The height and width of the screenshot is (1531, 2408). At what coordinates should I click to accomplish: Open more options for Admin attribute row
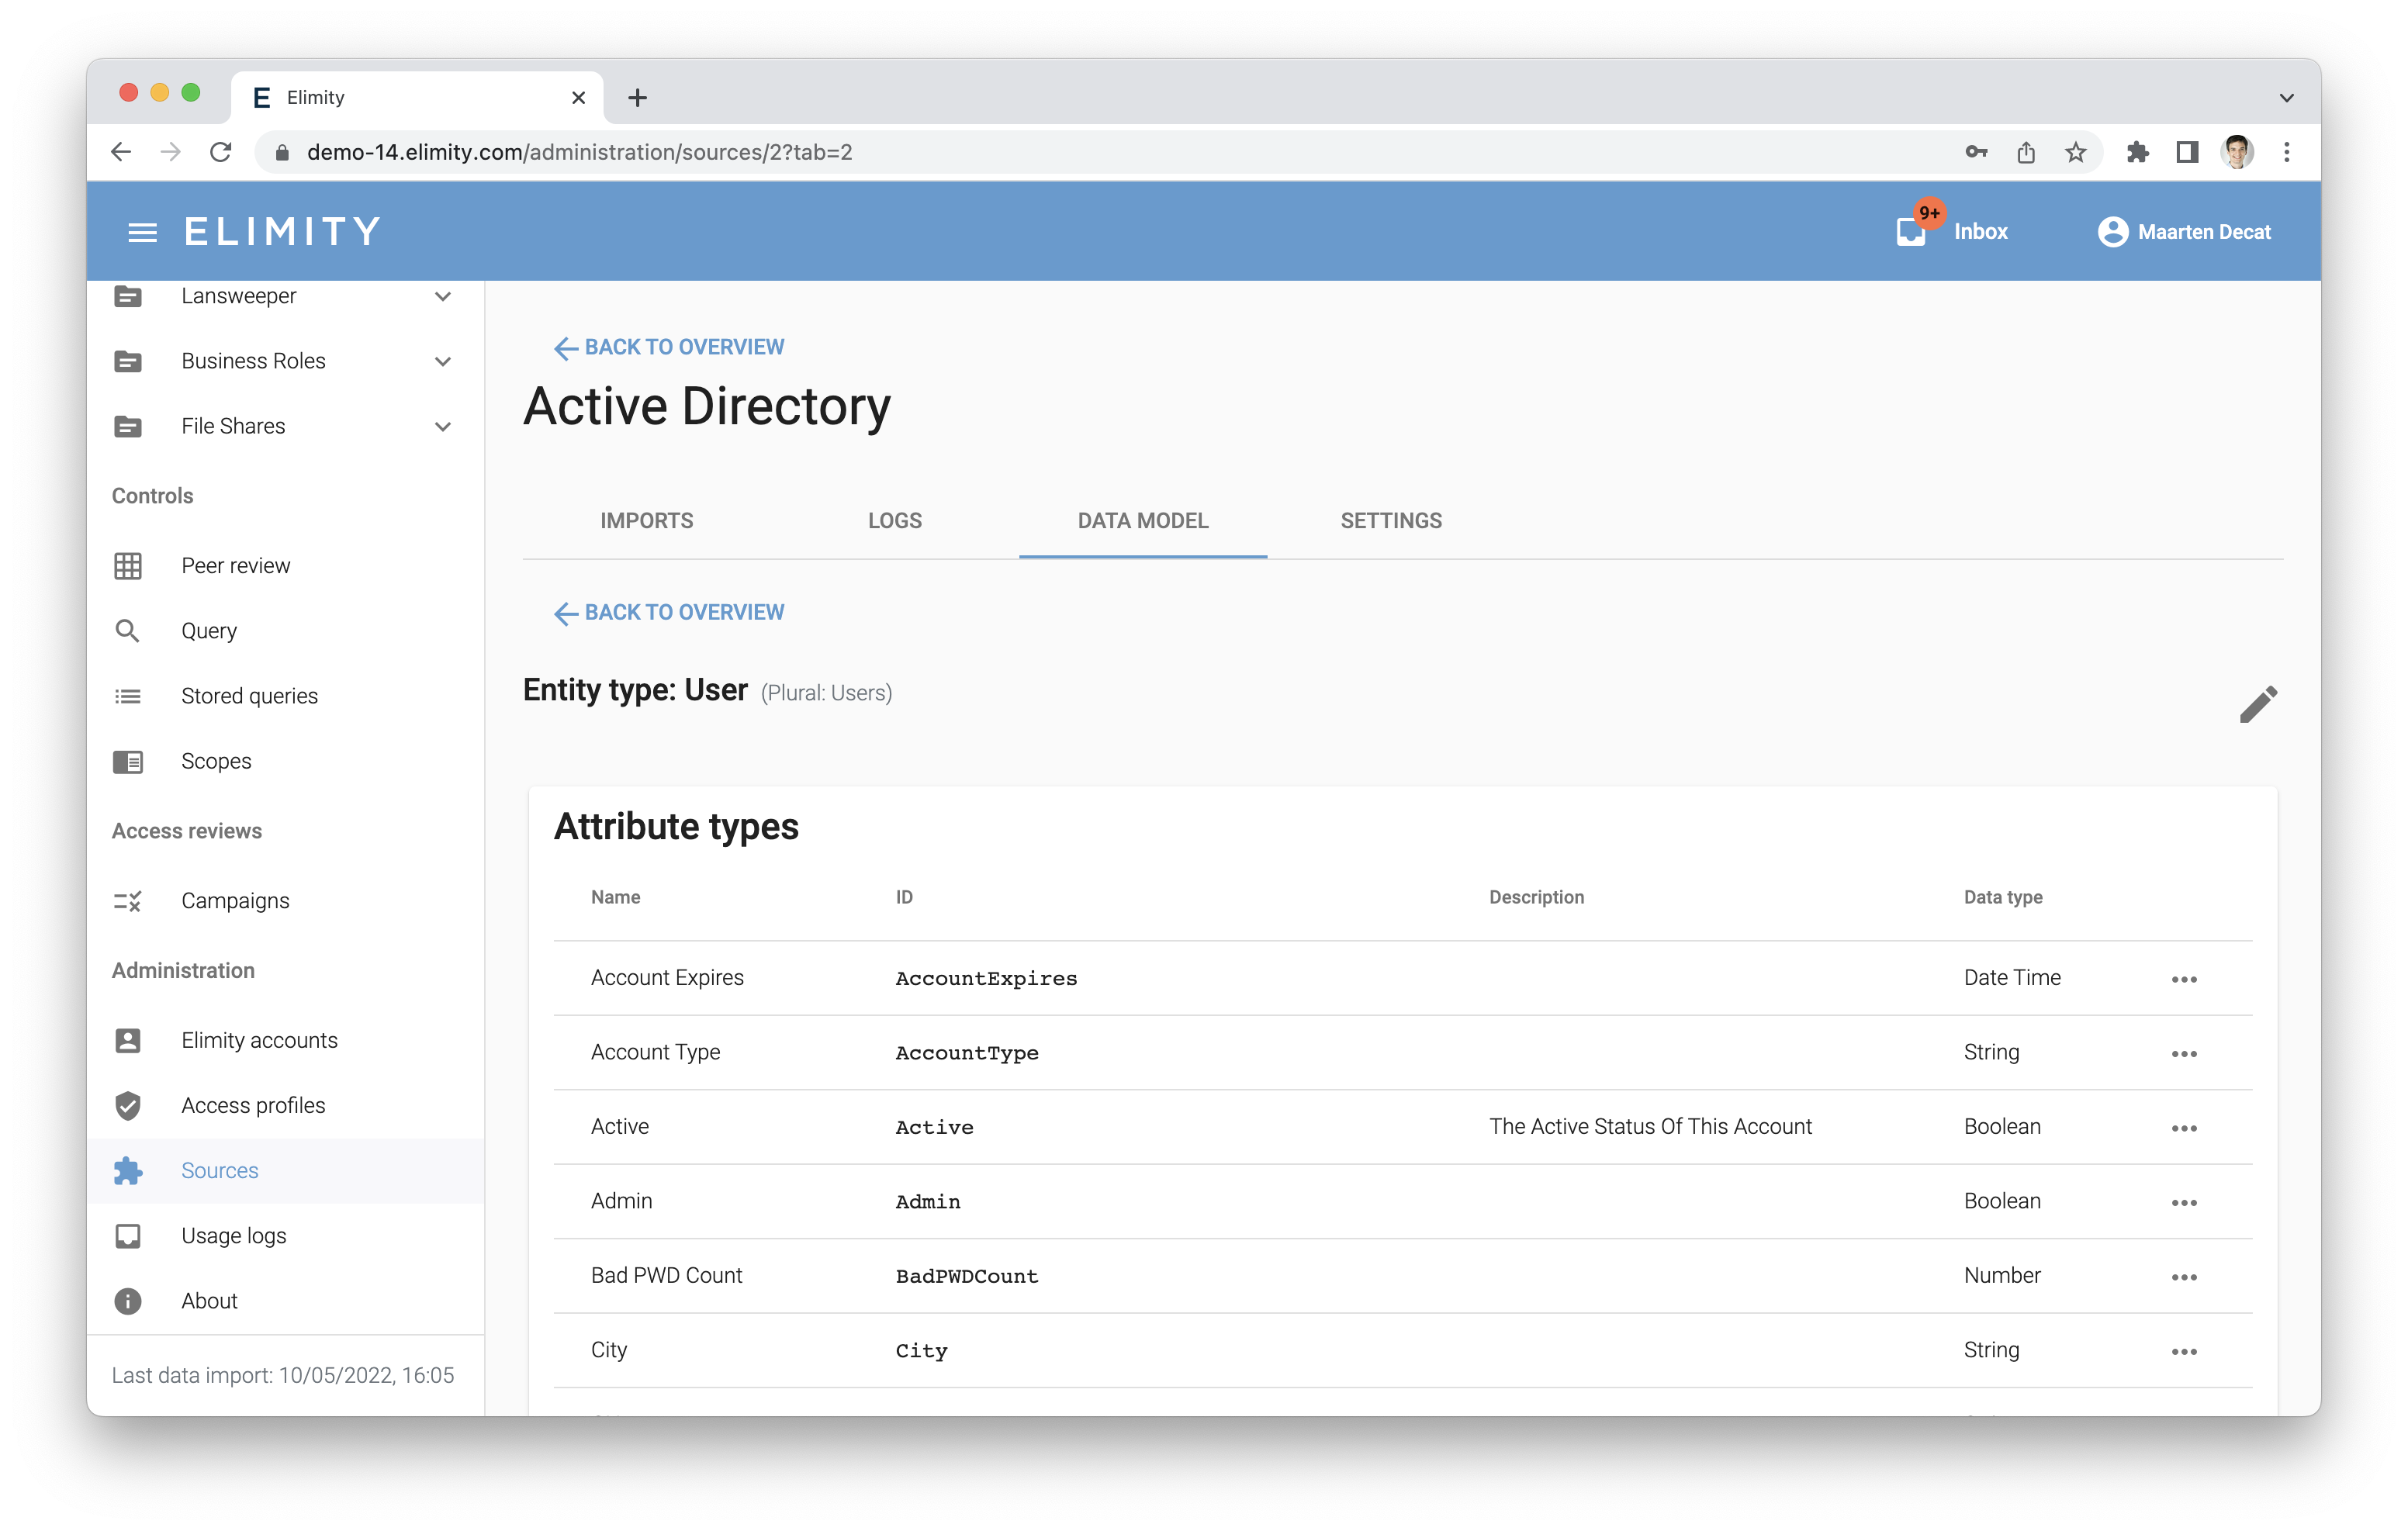pyautogui.click(x=2184, y=1202)
